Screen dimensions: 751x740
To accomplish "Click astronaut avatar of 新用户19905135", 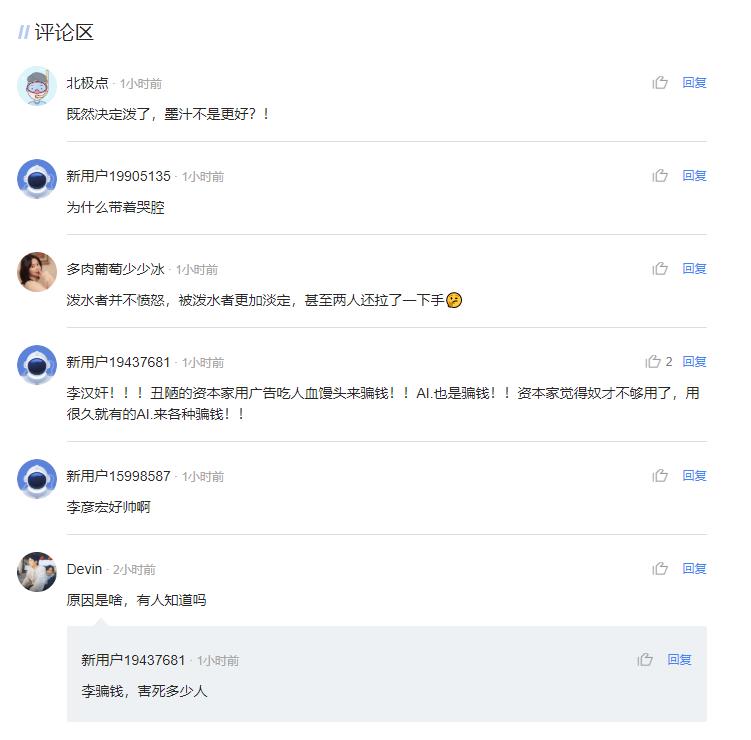I will tap(37, 179).
